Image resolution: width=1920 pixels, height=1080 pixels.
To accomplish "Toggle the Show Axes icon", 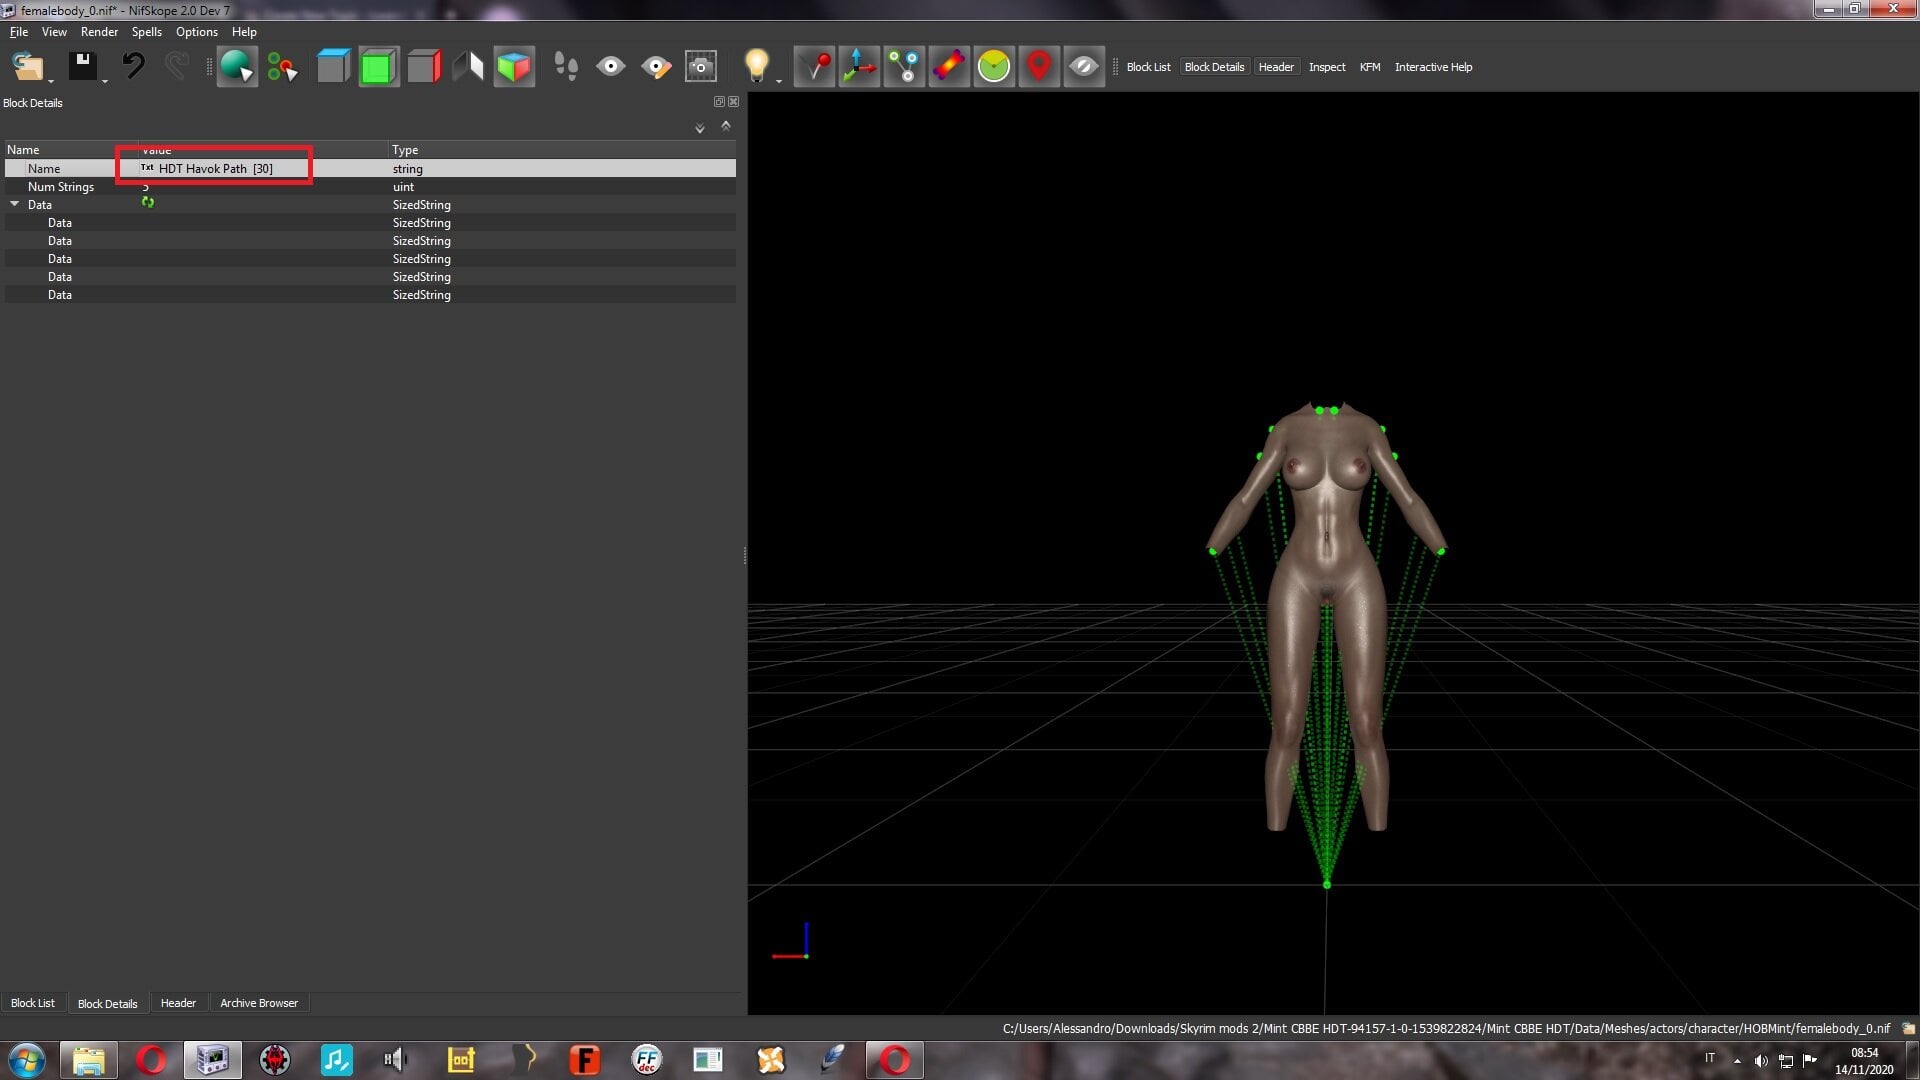I will [859, 67].
